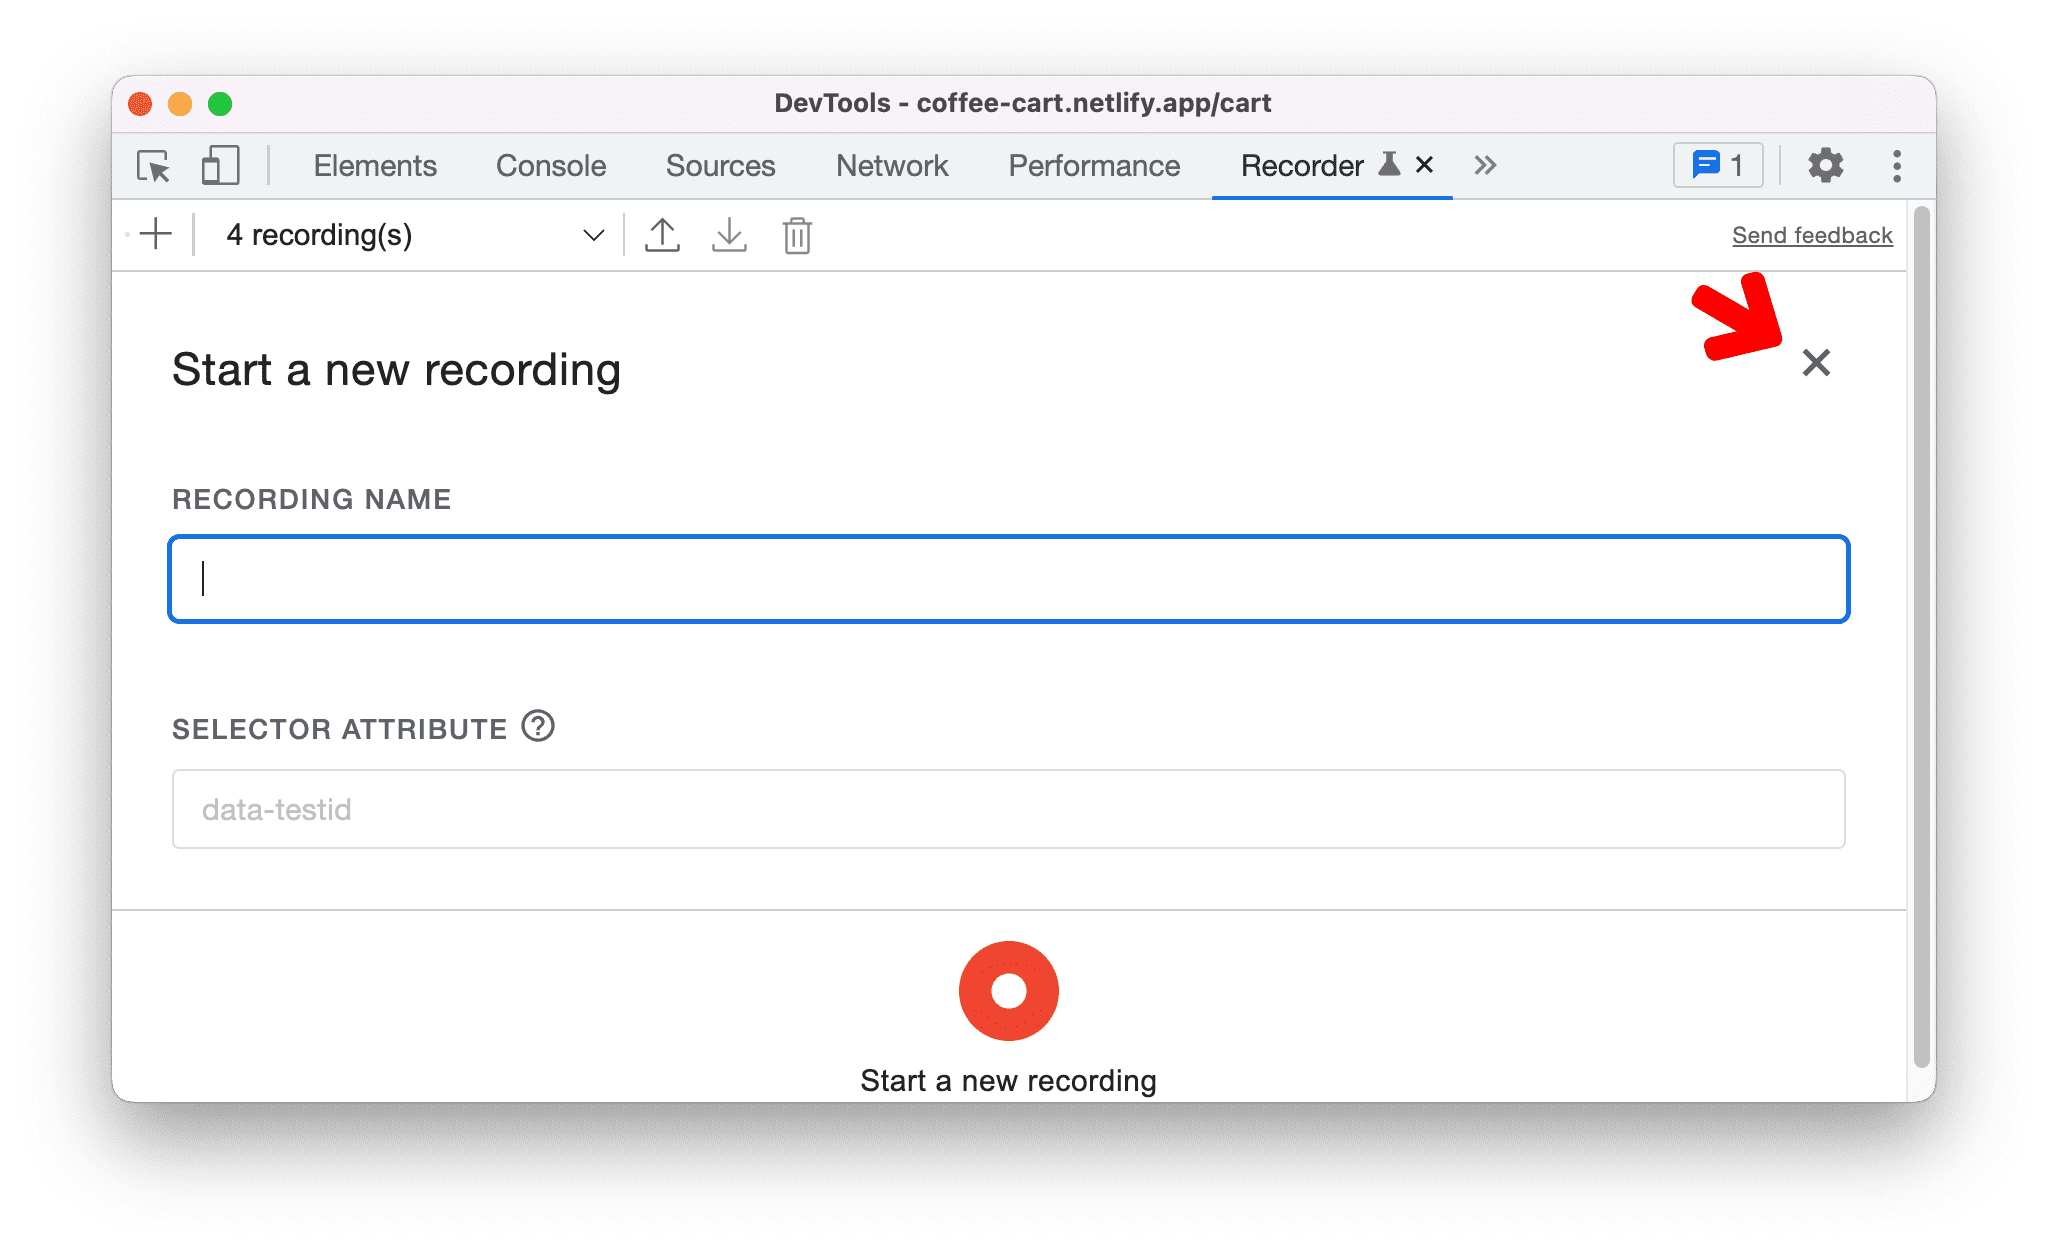The image size is (2048, 1250).
Task: Expand the 4 recordings dropdown
Action: click(x=592, y=236)
